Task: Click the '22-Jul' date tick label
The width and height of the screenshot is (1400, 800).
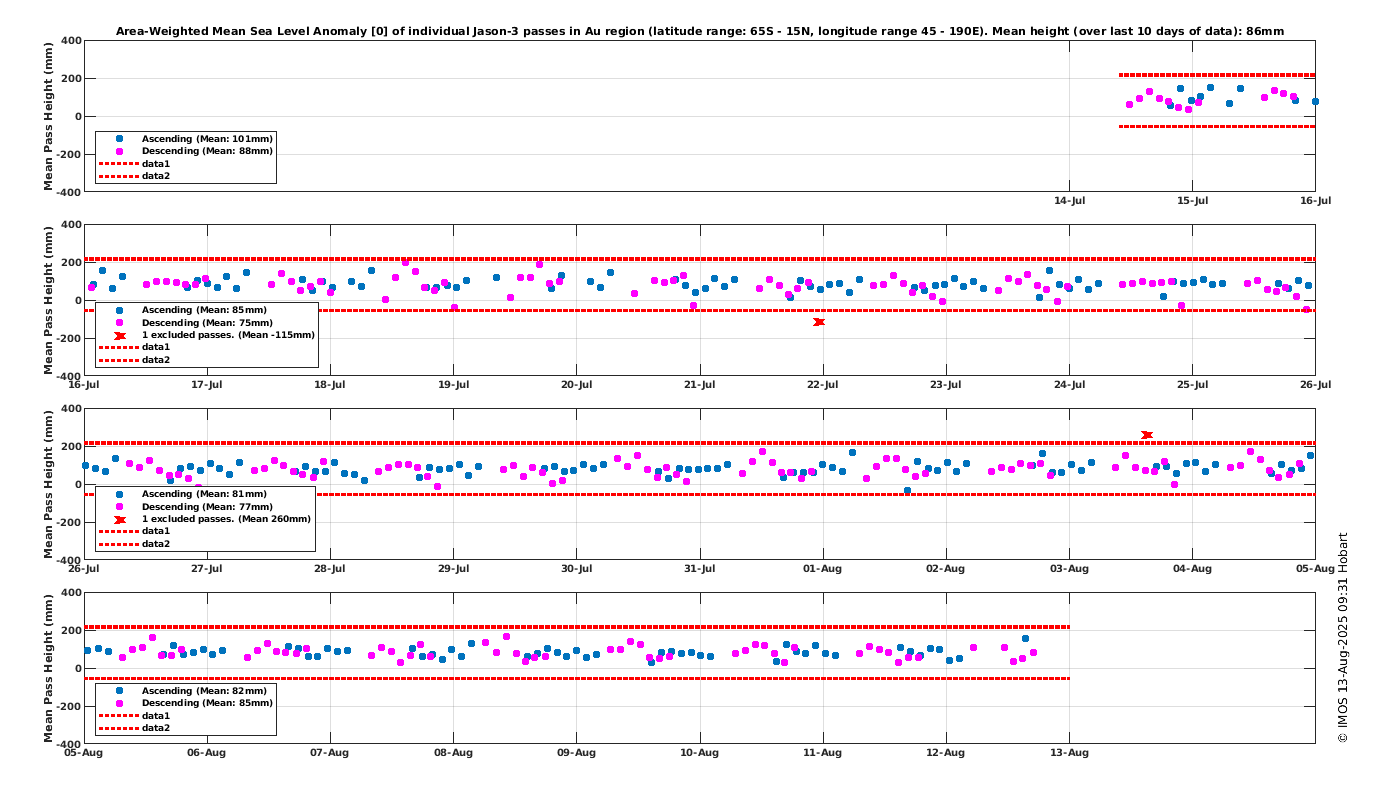Action: [x=822, y=385]
